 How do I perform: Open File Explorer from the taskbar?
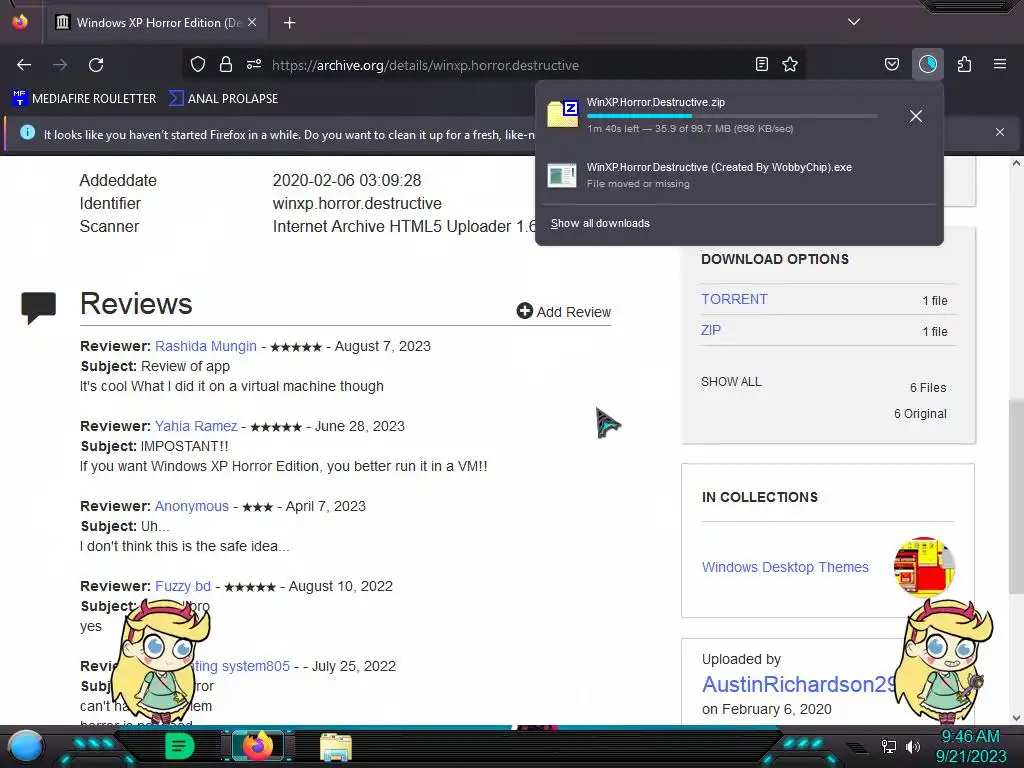coord(336,747)
